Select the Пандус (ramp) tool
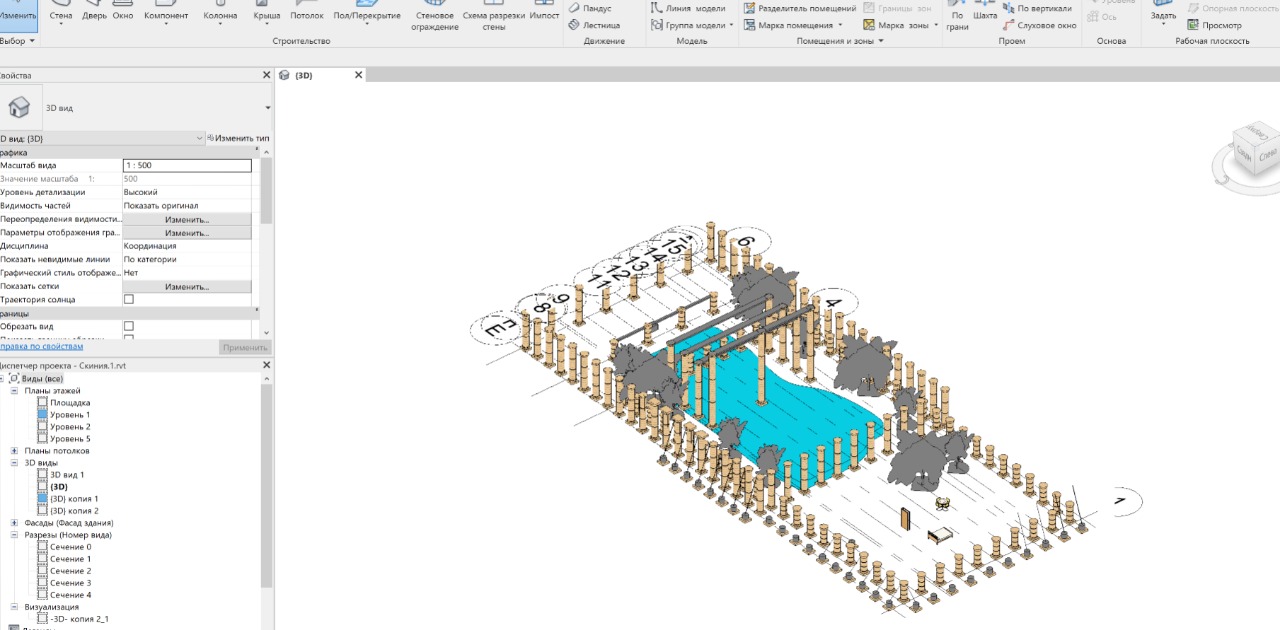 pyautogui.click(x=596, y=8)
